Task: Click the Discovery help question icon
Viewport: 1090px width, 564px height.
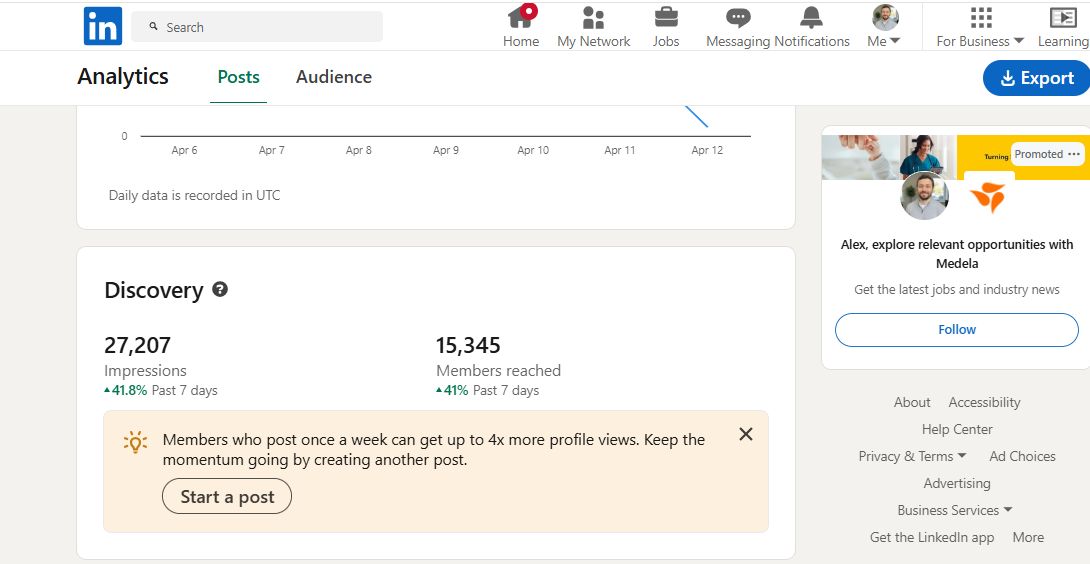Action: 220,289
